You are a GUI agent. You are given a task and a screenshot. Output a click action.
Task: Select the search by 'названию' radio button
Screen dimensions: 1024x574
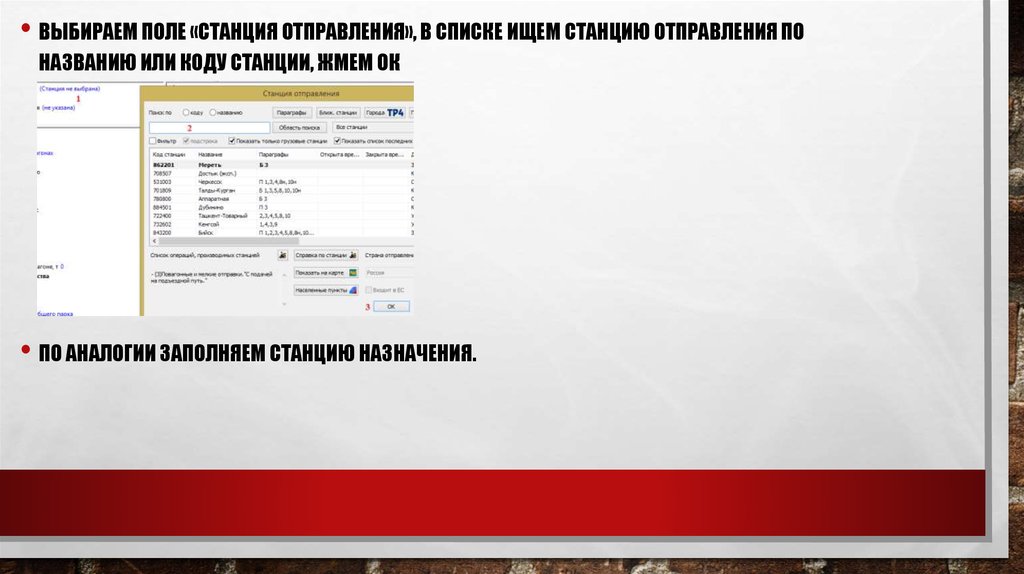coord(213,113)
